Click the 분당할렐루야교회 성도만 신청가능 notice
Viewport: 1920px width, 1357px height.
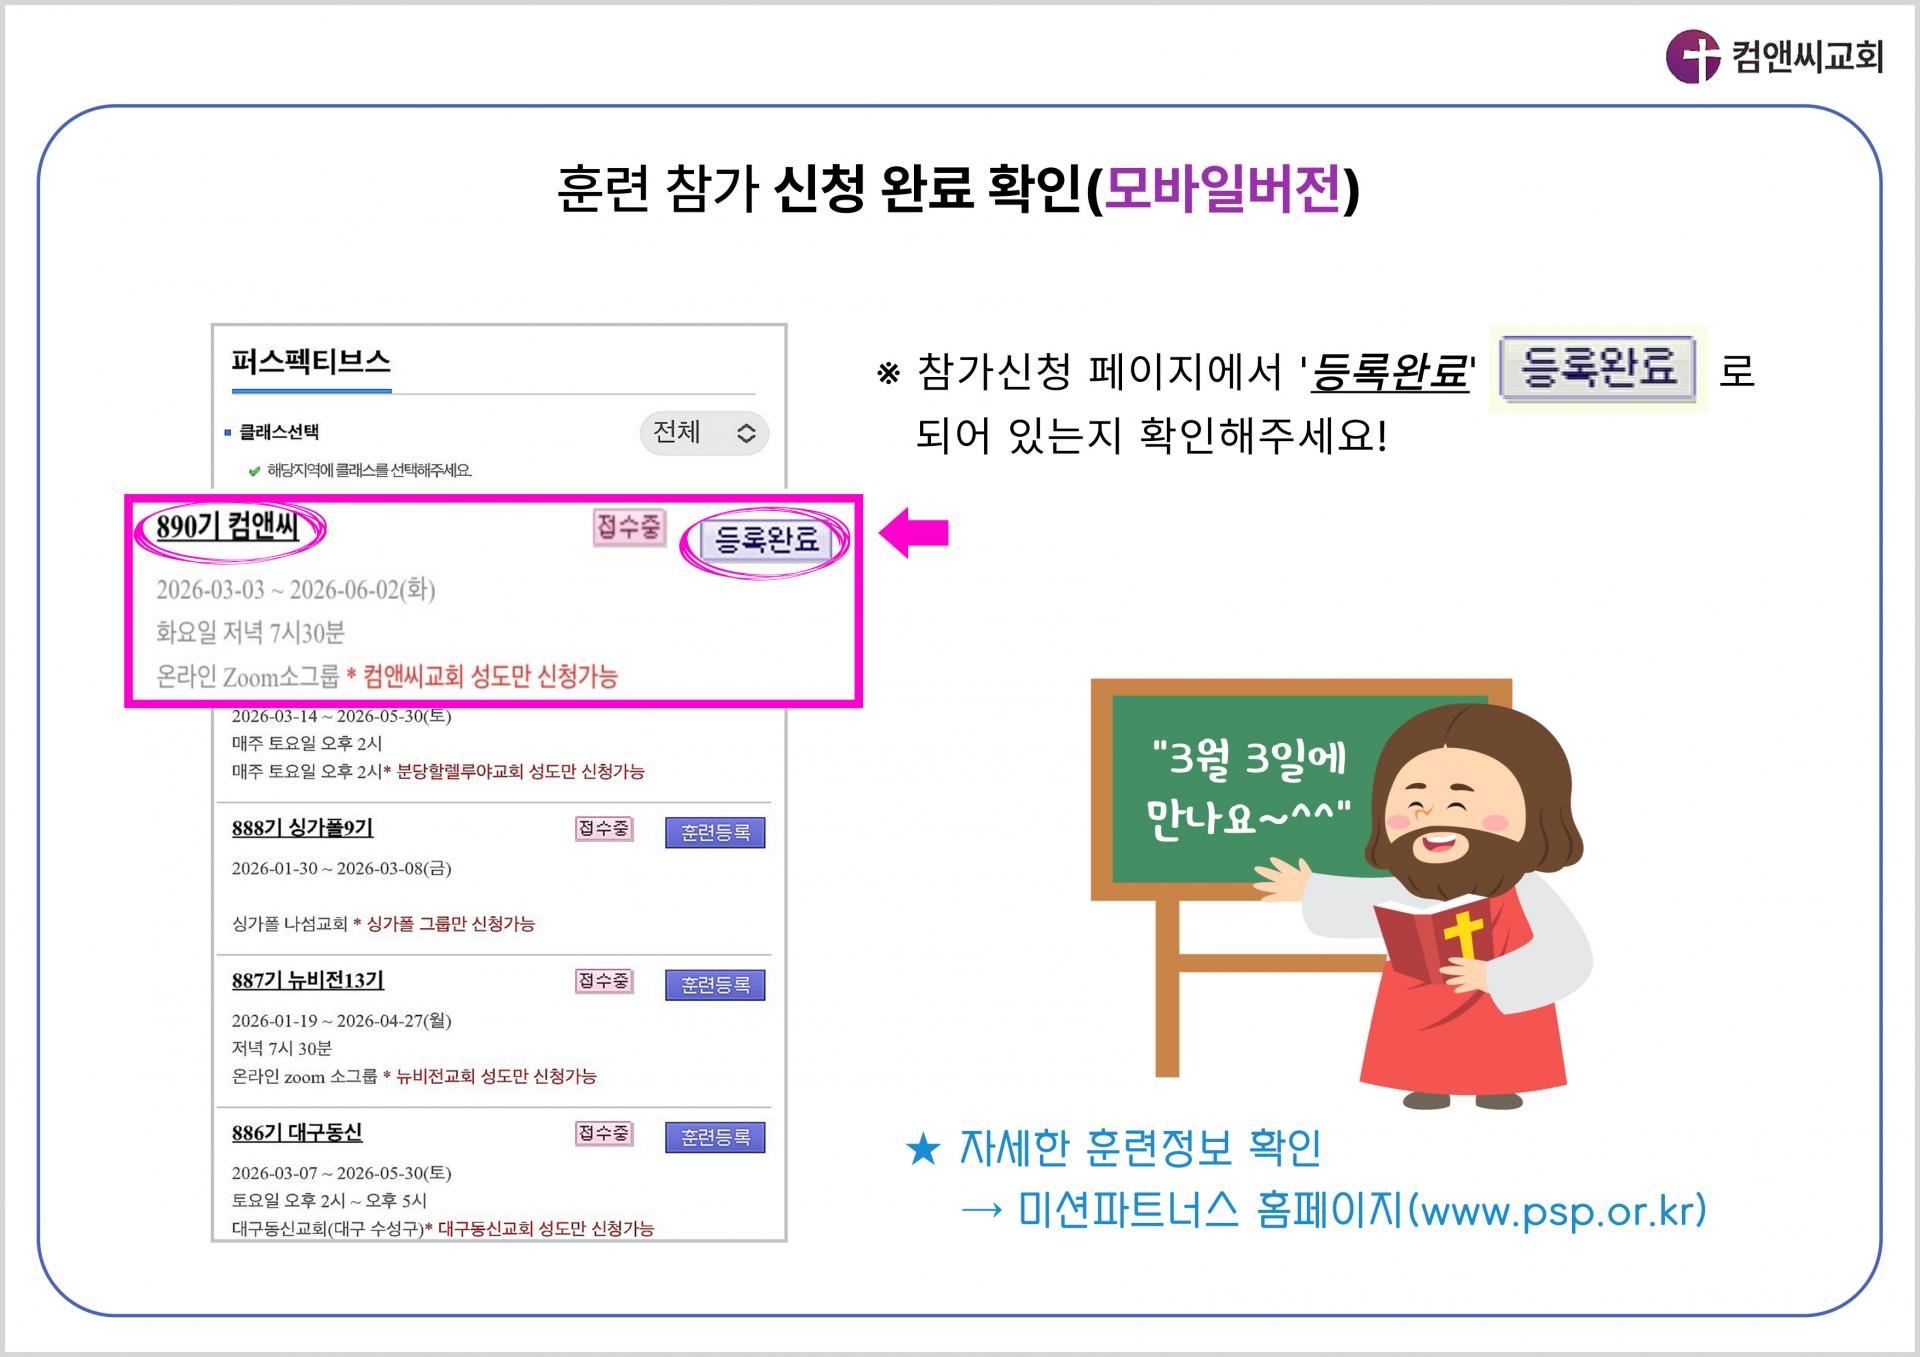[520, 772]
